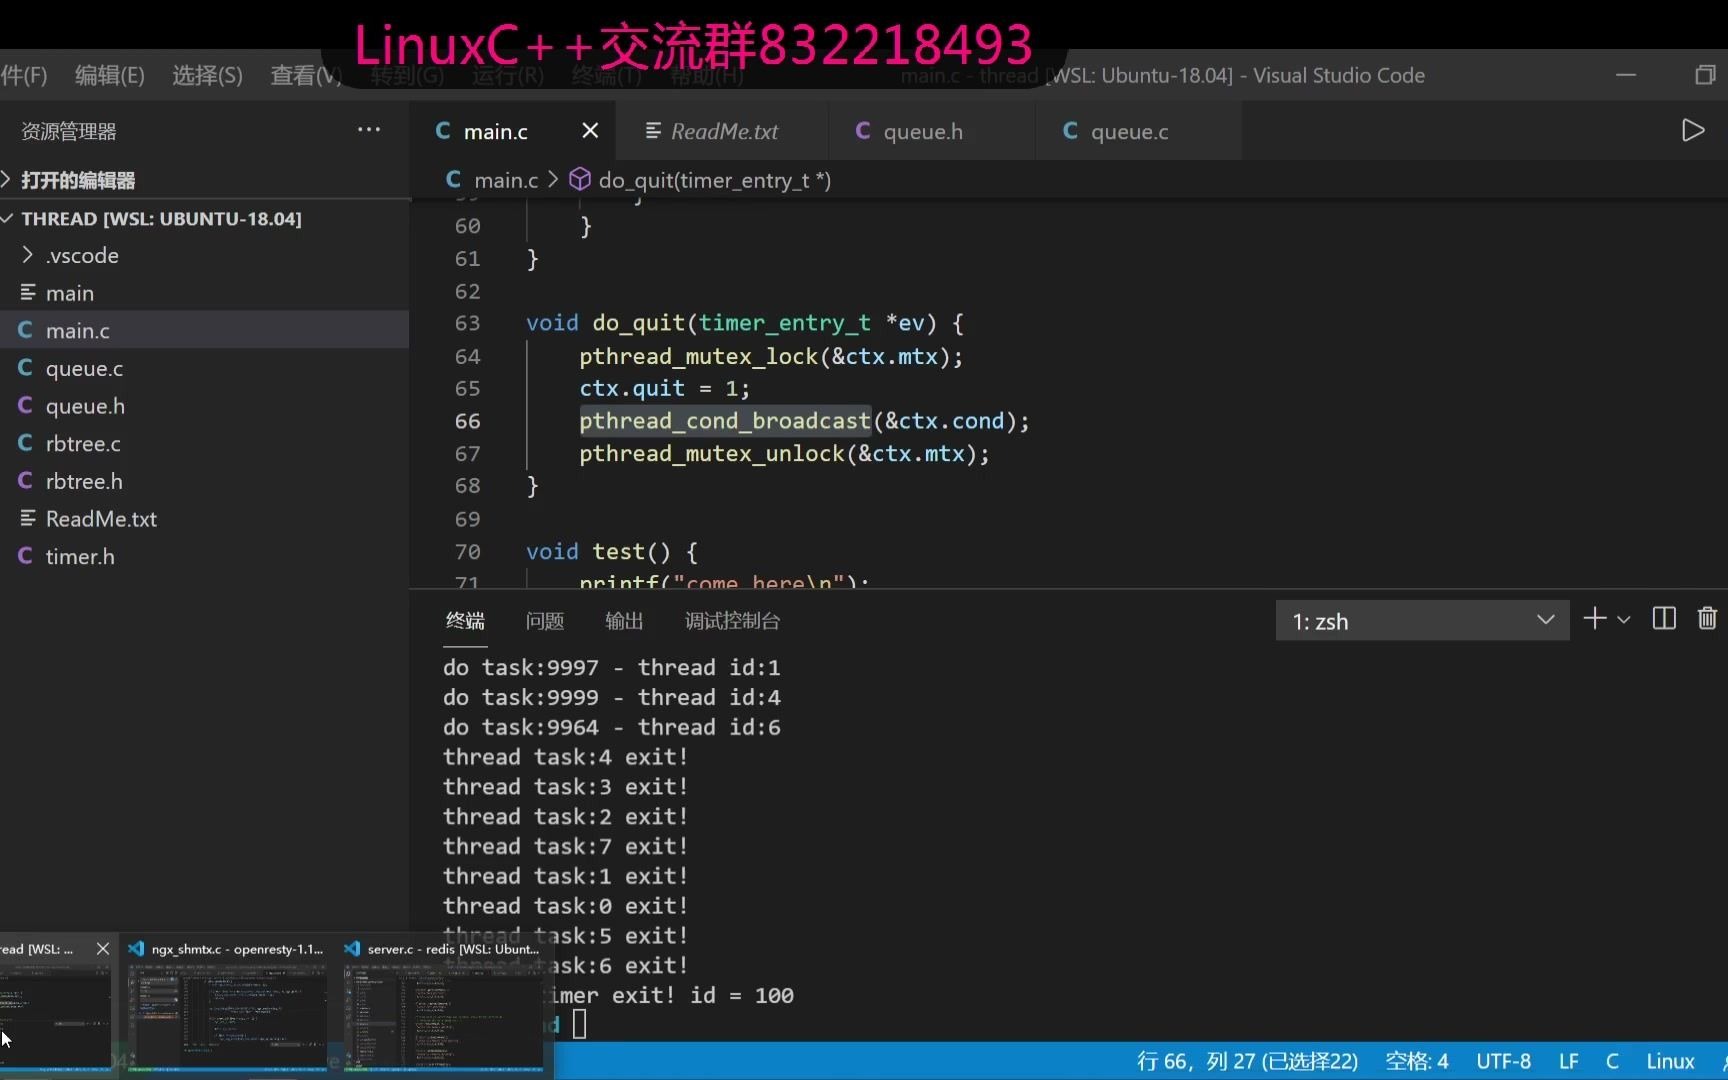The image size is (1728, 1080).
Task: Change encoding via the UTF-8 indicator
Action: (x=1504, y=1061)
